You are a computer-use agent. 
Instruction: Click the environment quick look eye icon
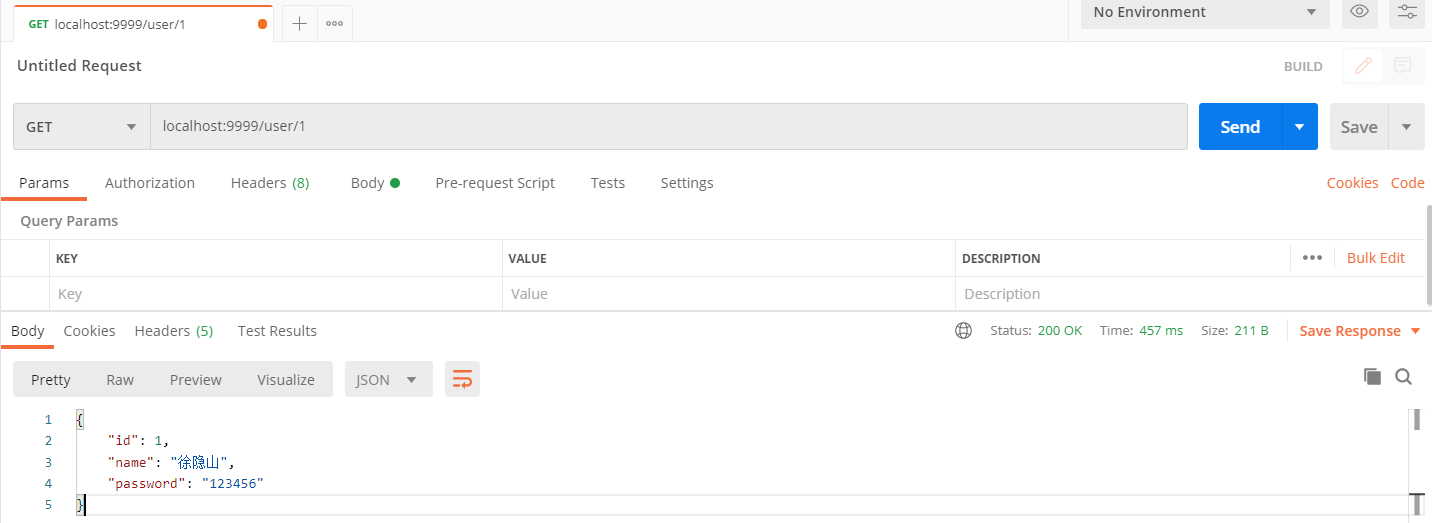(x=1359, y=12)
